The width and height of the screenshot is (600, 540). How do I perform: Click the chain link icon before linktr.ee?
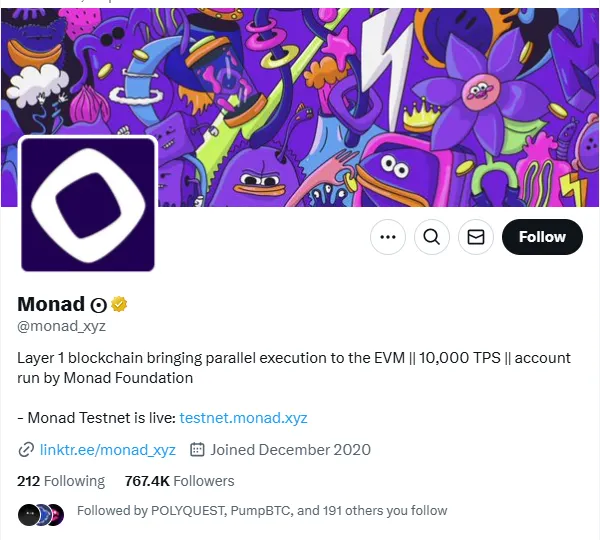[26, 450]
